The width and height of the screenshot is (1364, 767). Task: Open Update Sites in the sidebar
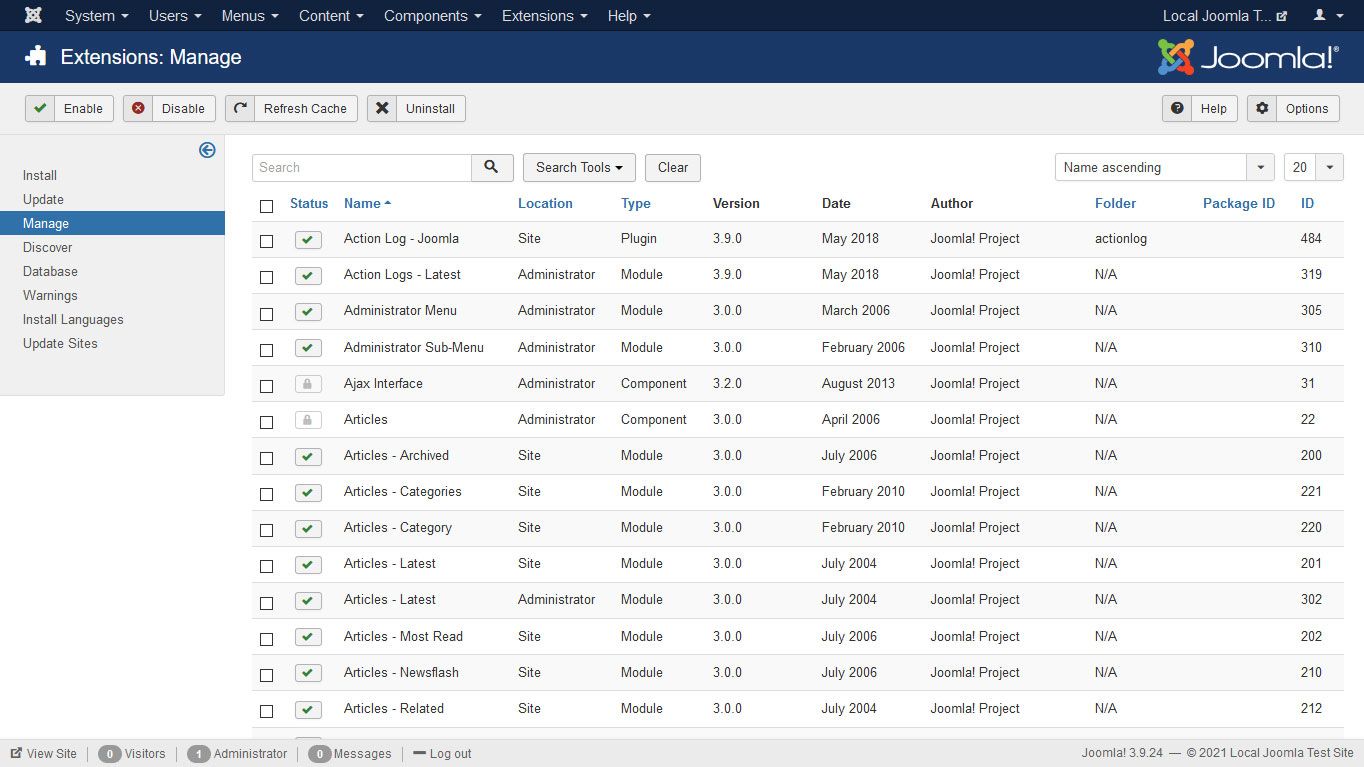[x=60, y=343]
